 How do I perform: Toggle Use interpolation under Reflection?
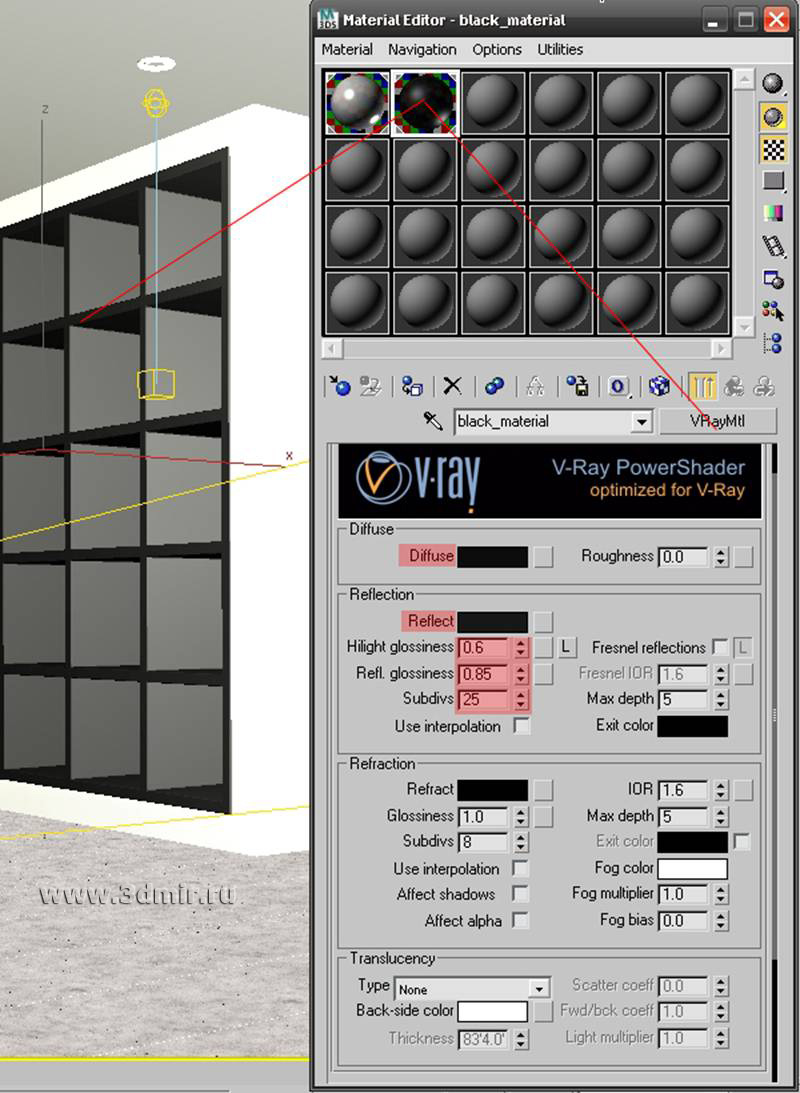tap(521, 726)
